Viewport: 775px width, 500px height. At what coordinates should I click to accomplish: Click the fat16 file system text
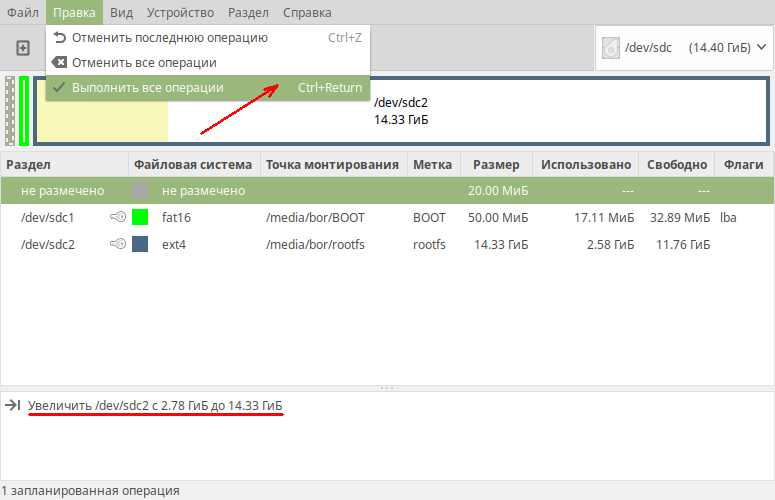pos(176,217)
